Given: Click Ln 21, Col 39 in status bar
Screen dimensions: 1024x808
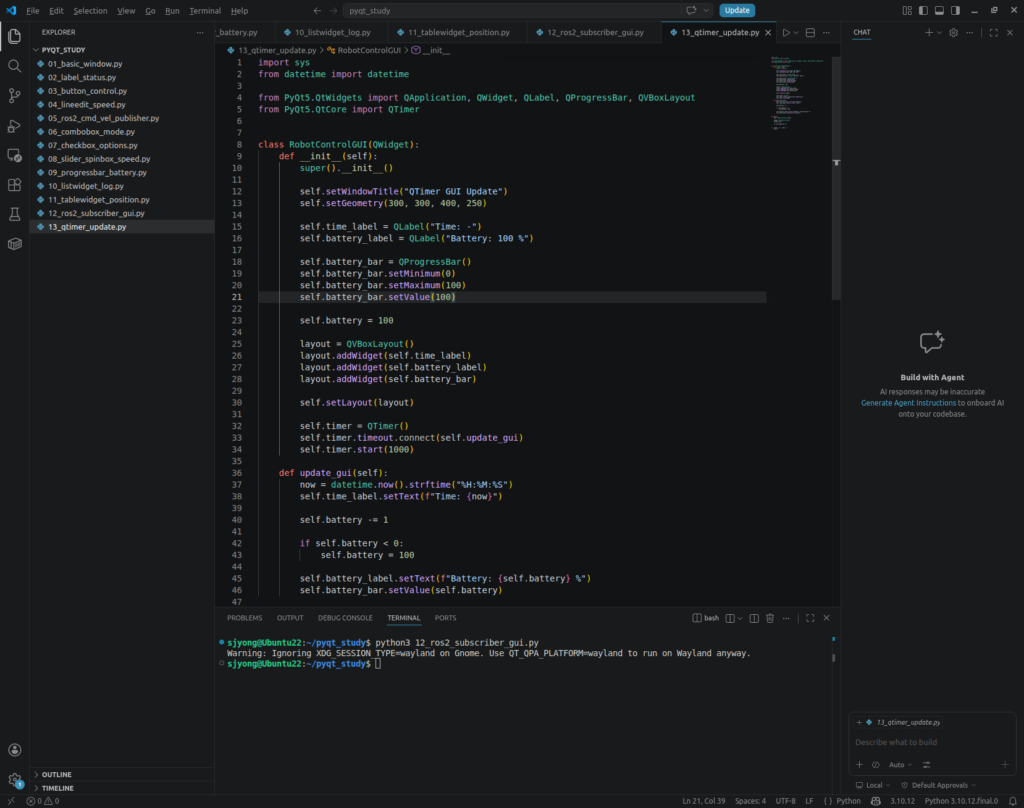Looking at the screenshot, I should click(703, 801).
